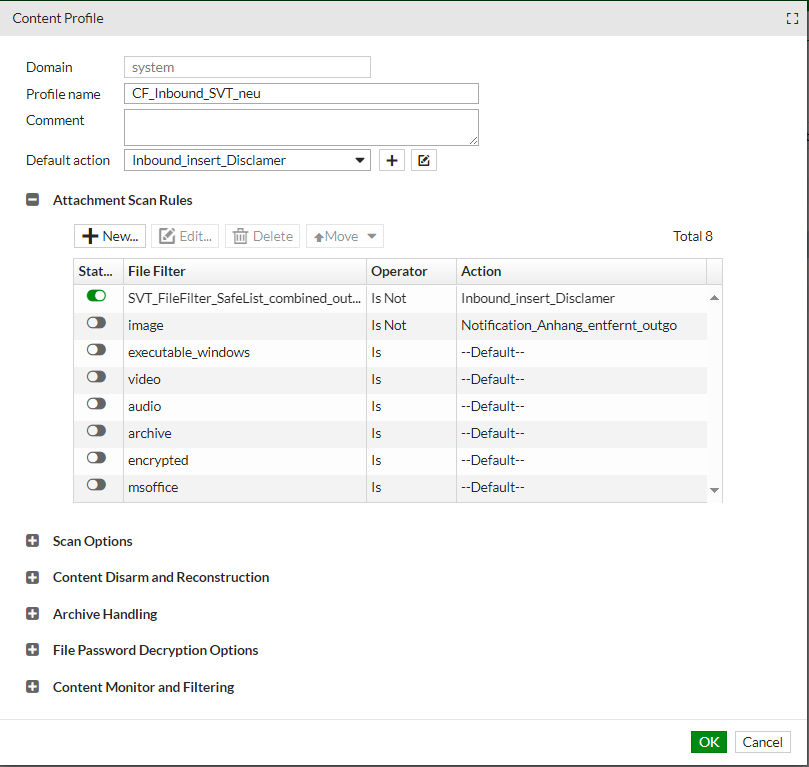Click the Cancel button
The height and width of the screenshot is (767, 809).
(x=762, y=742)
